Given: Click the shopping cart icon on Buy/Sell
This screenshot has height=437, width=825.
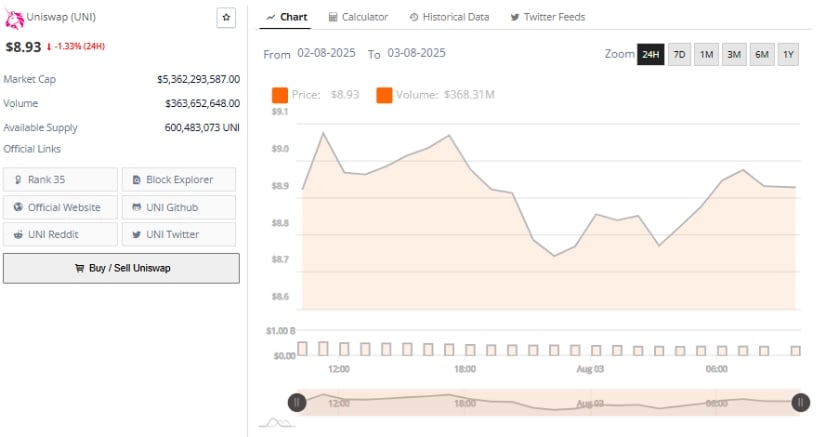Looking at the screenshot, I should pos(79,268).
